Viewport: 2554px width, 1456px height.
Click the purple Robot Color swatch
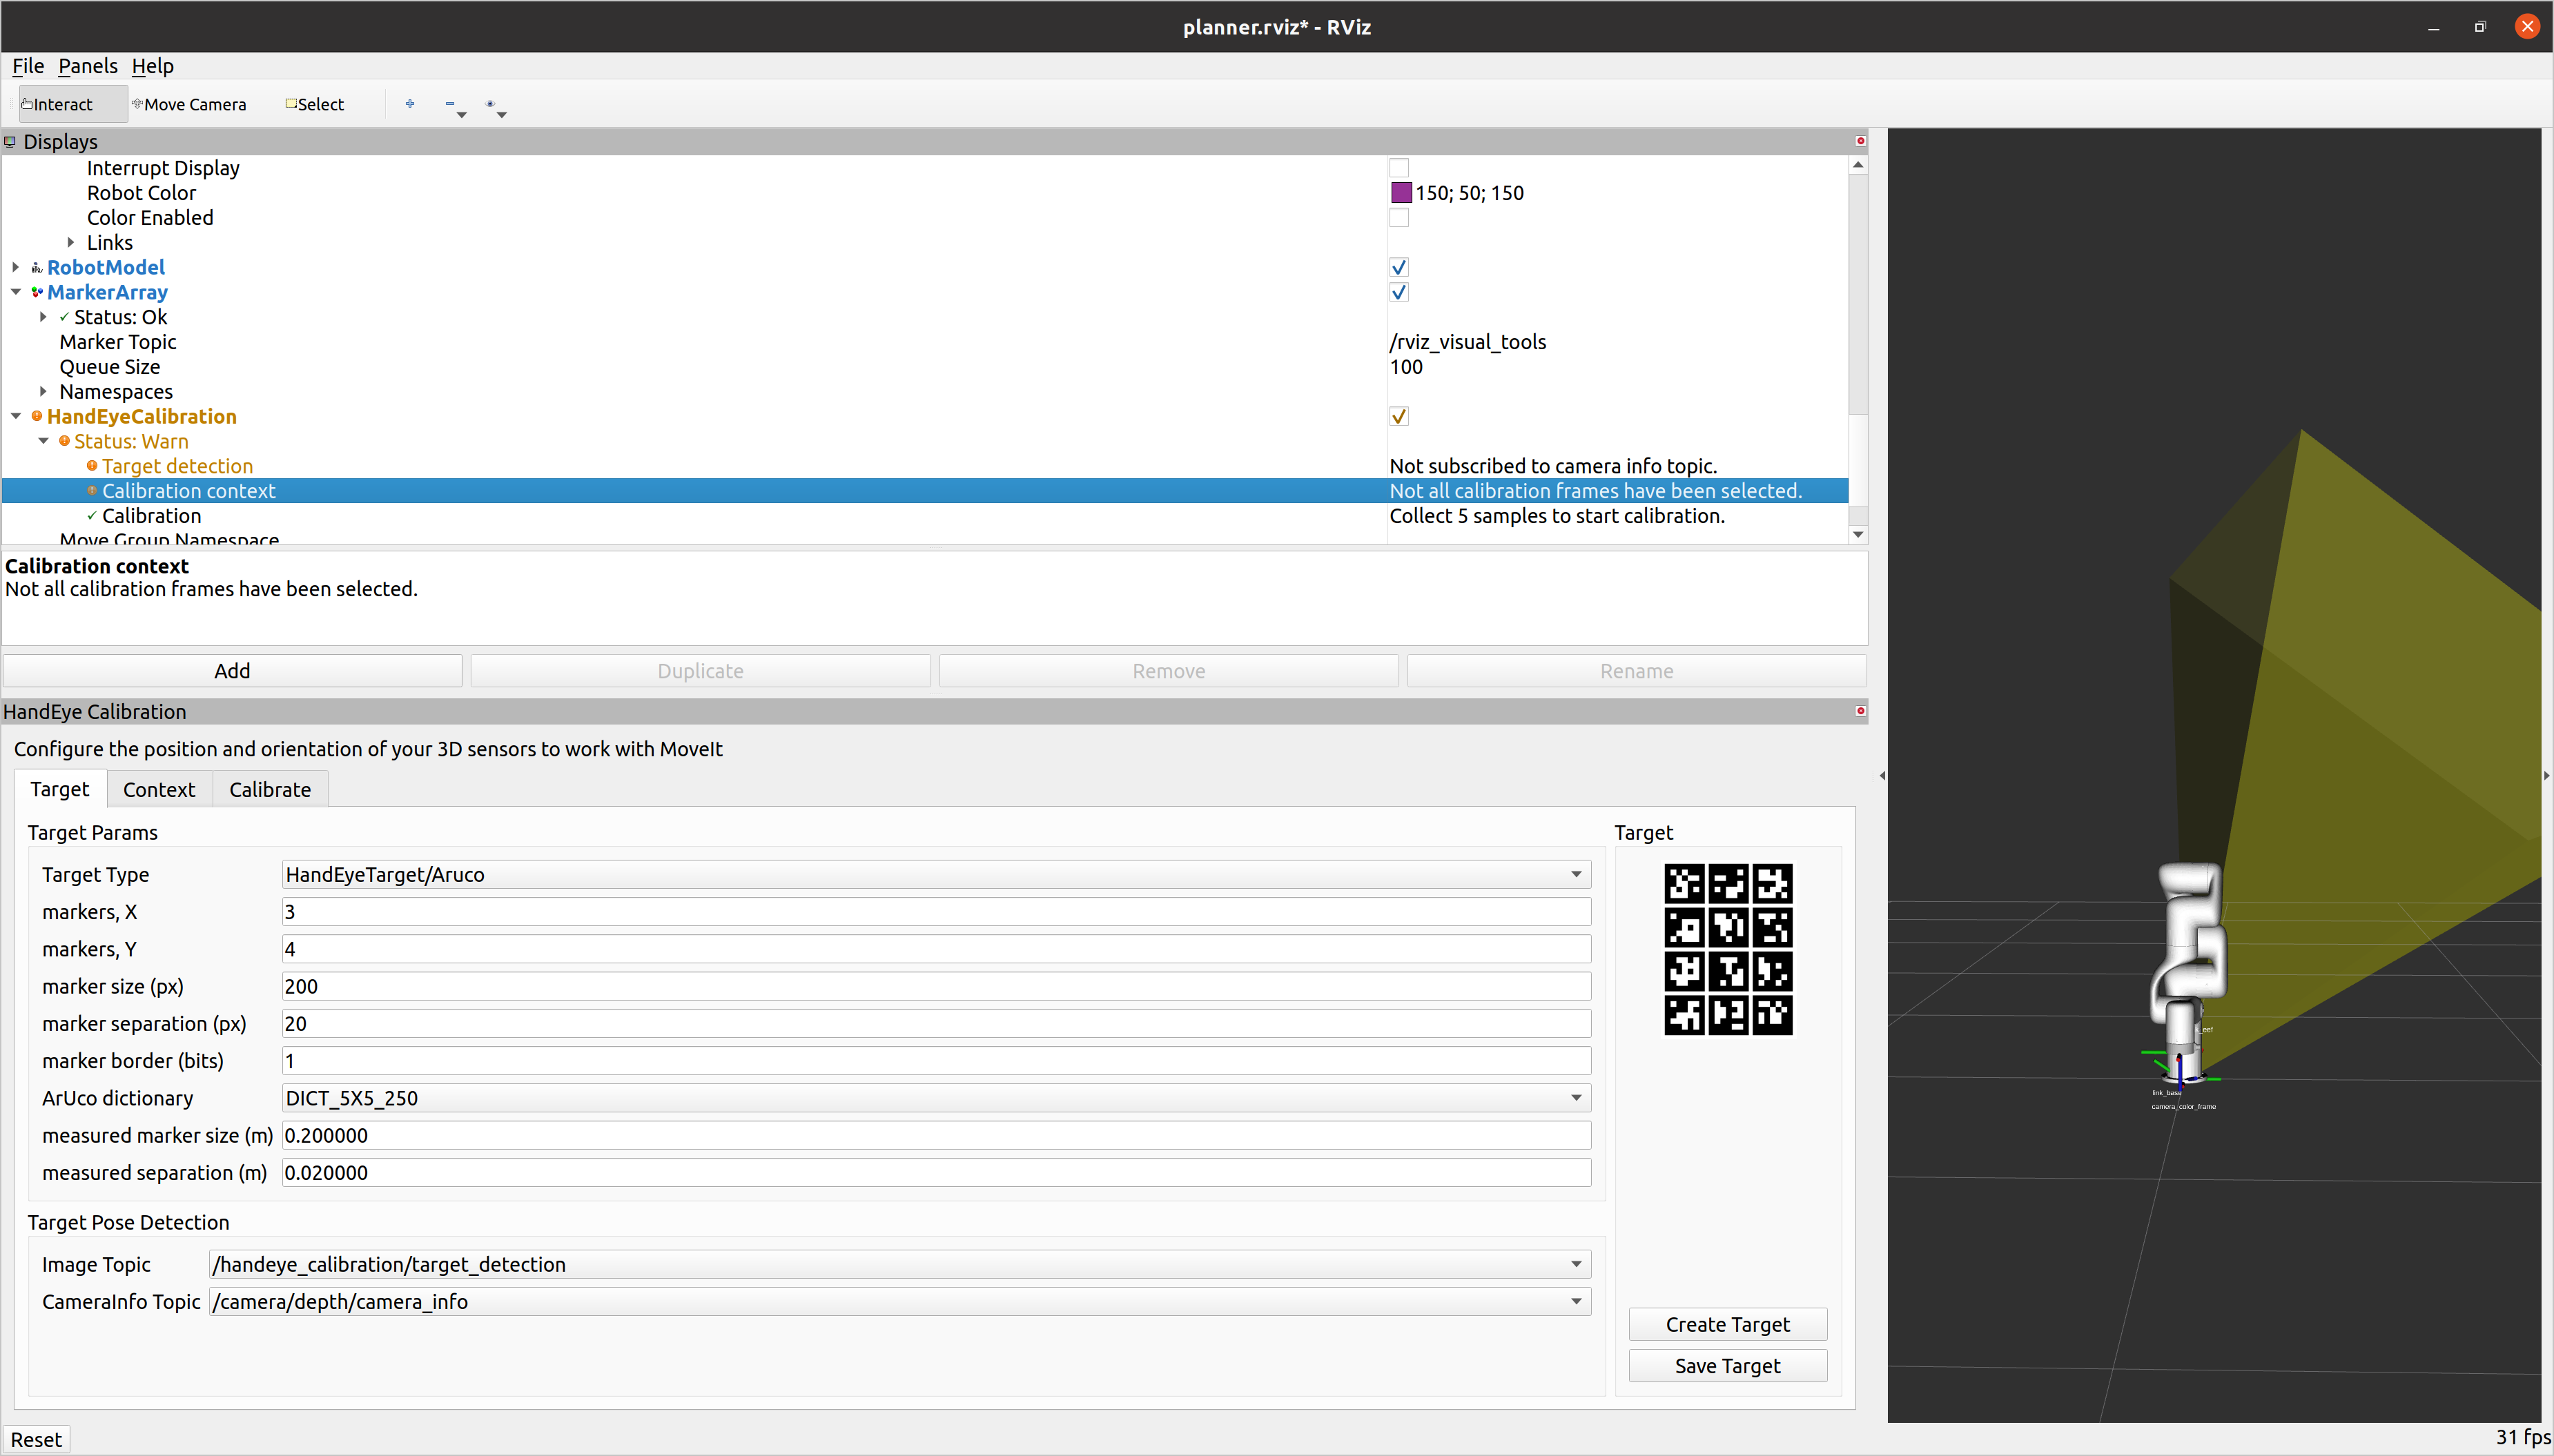click(1401, 193)
